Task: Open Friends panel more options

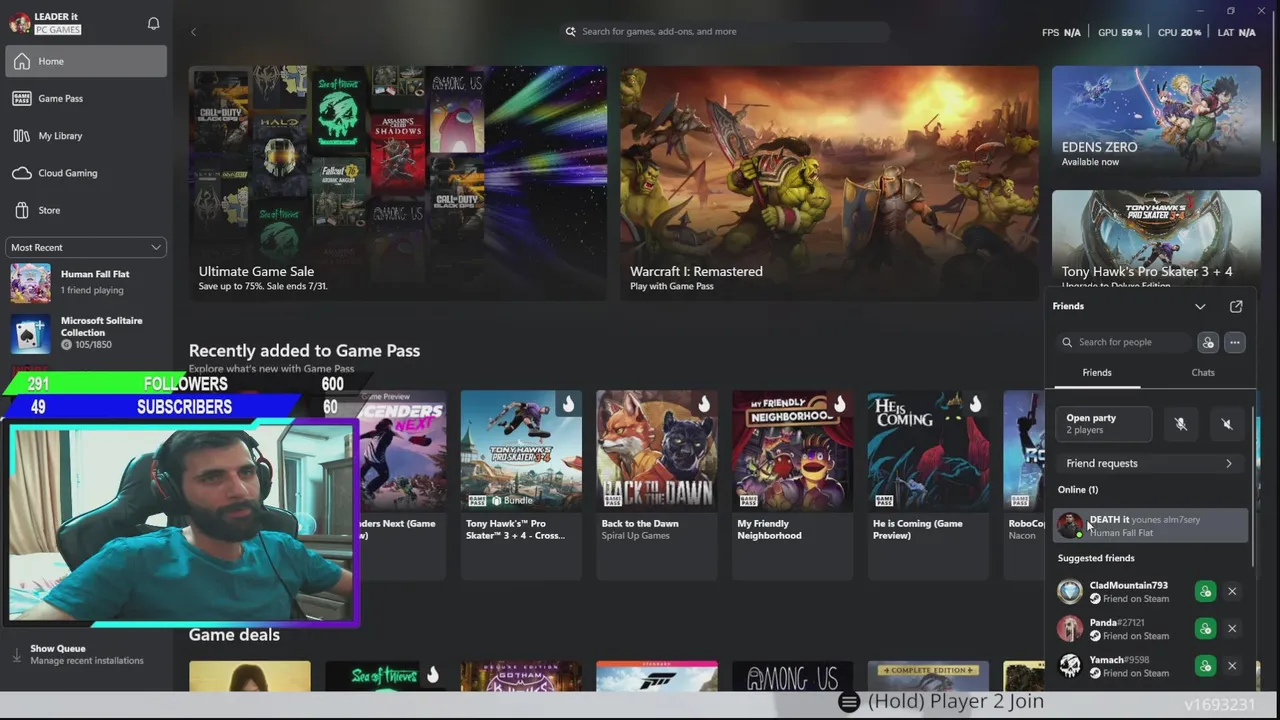Action: [x=1235, y=343]
